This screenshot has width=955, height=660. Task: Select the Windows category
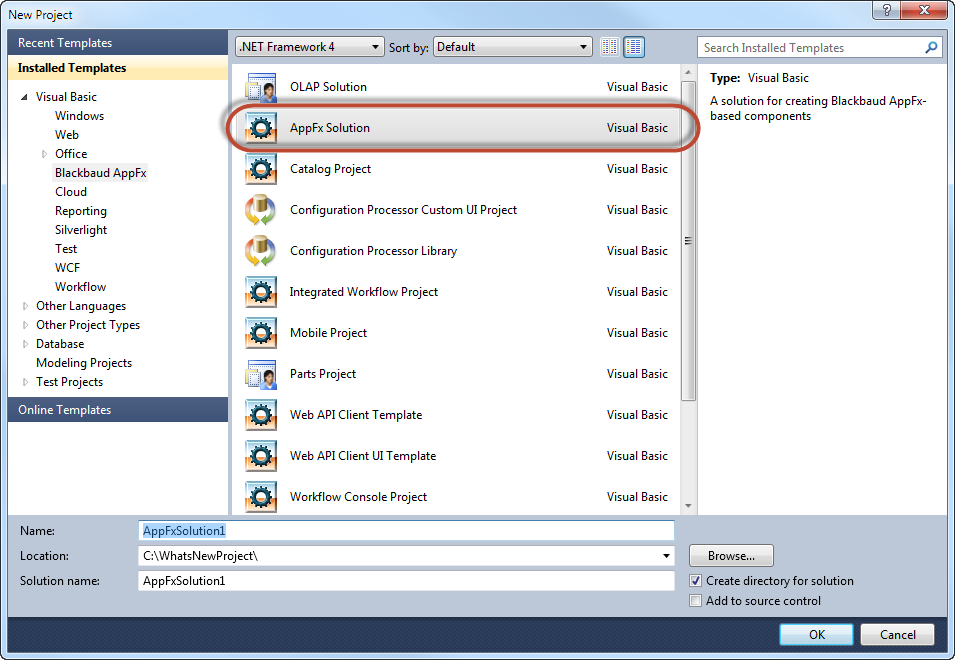point(79,116)
